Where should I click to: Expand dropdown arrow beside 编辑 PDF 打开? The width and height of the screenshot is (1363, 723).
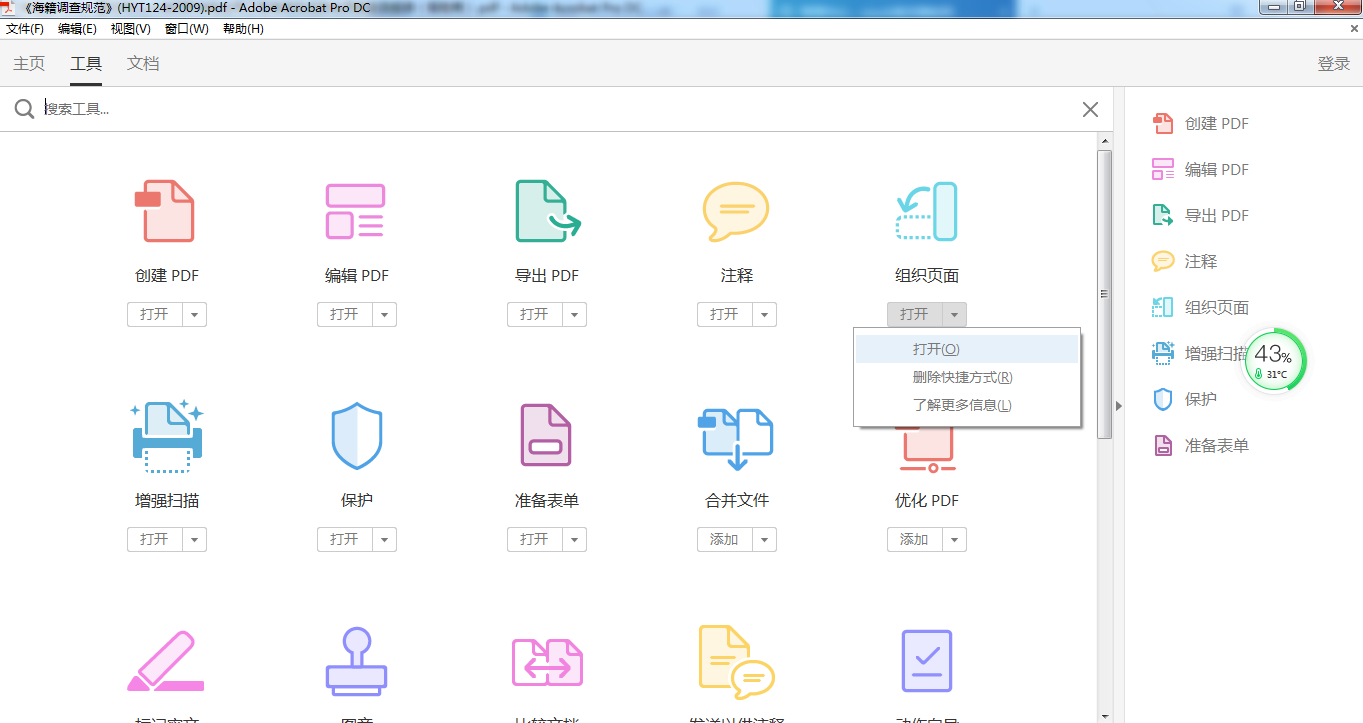385,315
